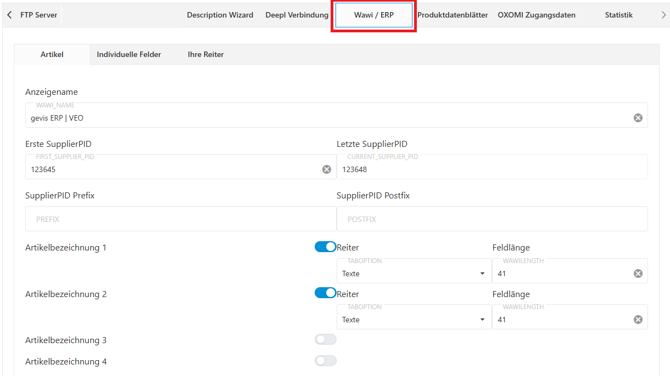This screenshot has width=670, height=376.
Task: Select the Wawi / ERP tab
Action: pyautogui.click(x=374, y=15)
